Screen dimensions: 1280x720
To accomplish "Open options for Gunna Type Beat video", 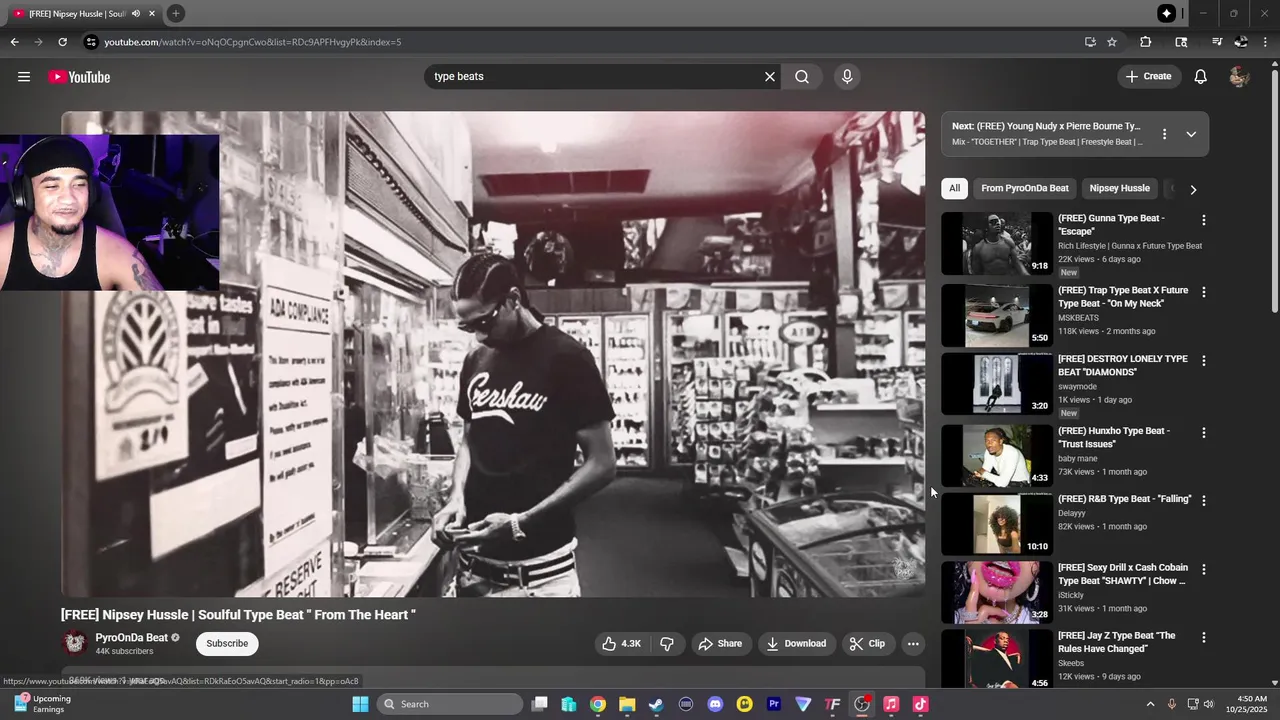I will (1204, 220).
